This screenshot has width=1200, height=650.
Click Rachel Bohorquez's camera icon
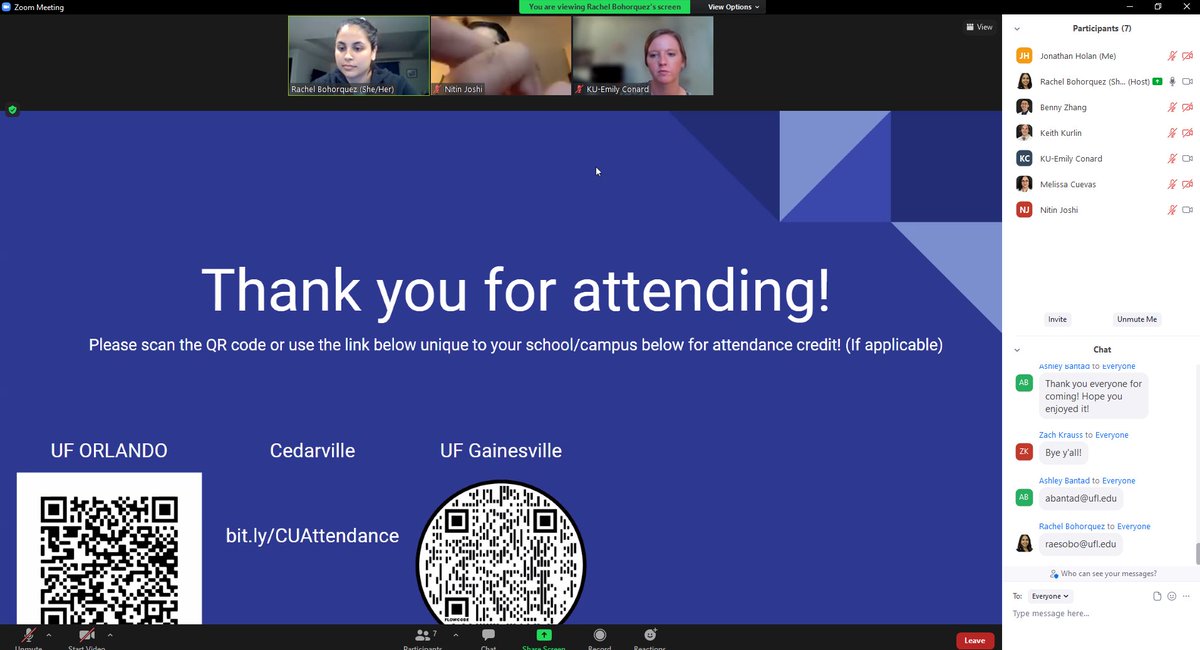(x=1188, y=82)
